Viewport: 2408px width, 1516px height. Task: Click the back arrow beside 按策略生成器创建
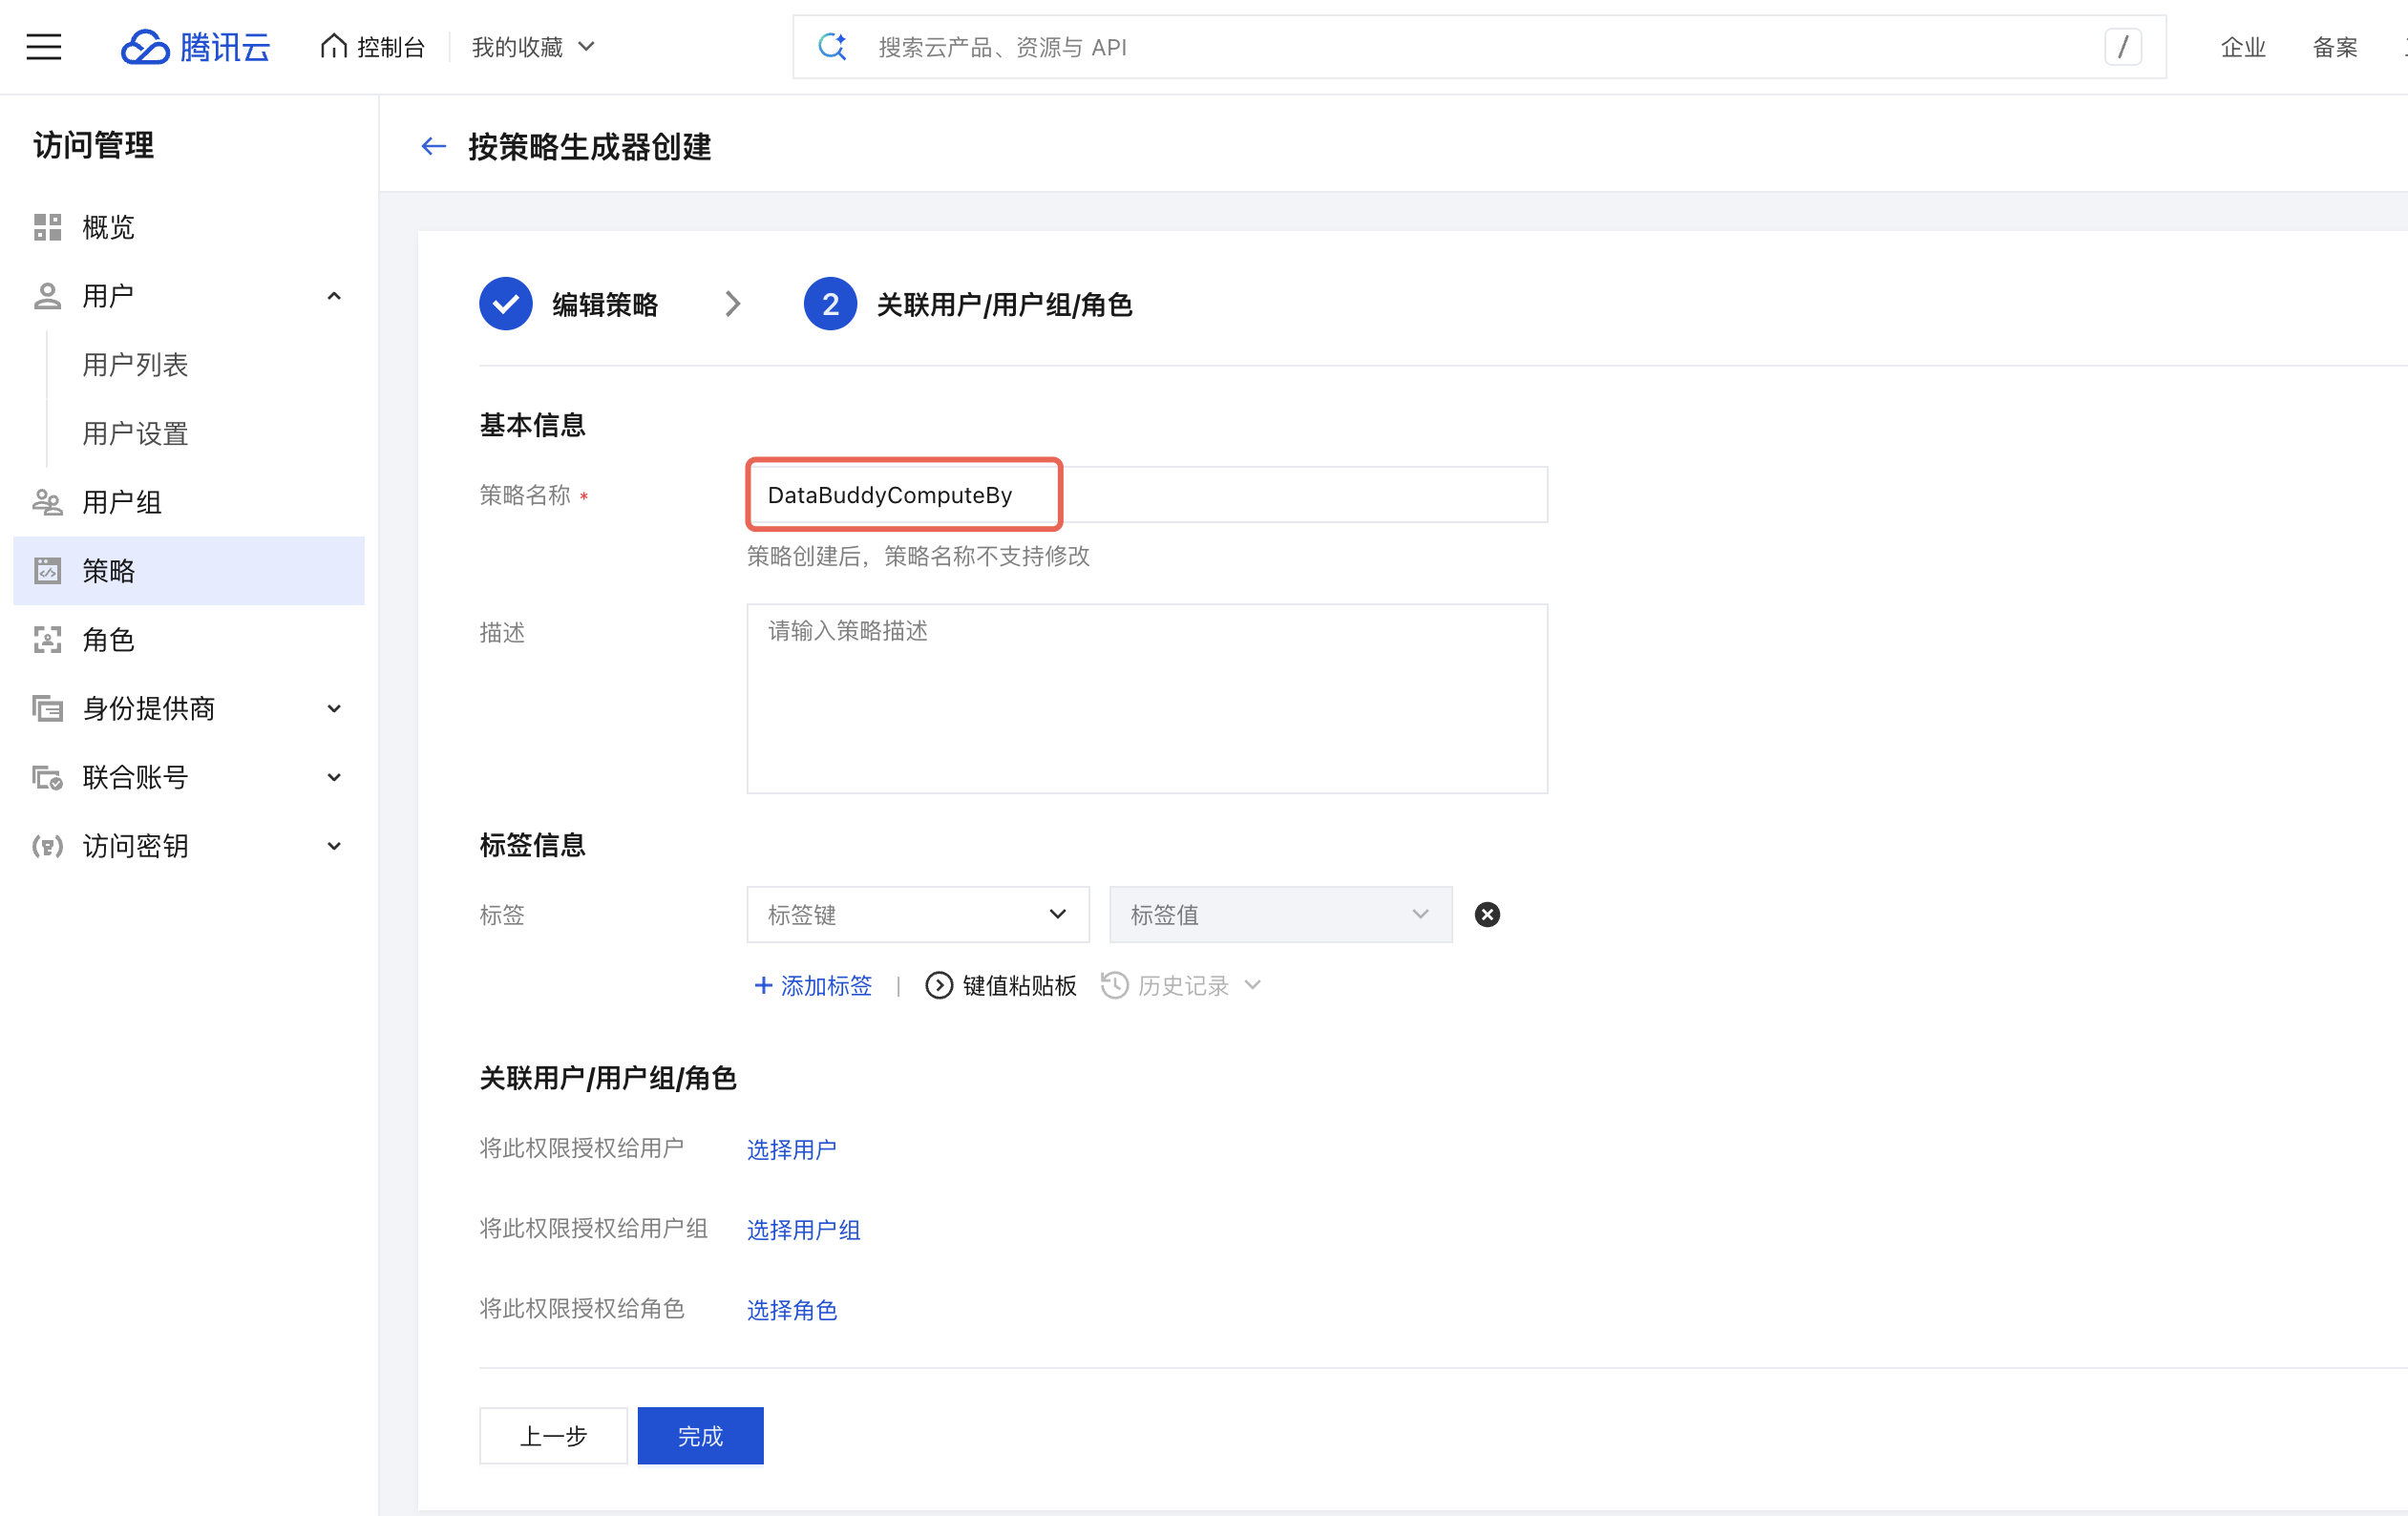click(x=433, y=147)
